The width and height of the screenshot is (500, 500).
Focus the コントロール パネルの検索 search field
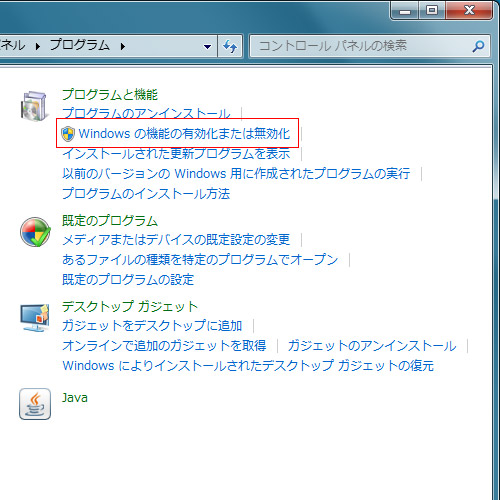click(370, 46)
